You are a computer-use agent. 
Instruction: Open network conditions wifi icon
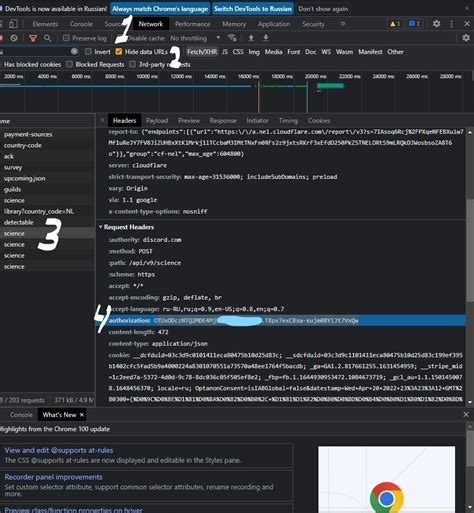pyautogui.click(x=232, y=38)
